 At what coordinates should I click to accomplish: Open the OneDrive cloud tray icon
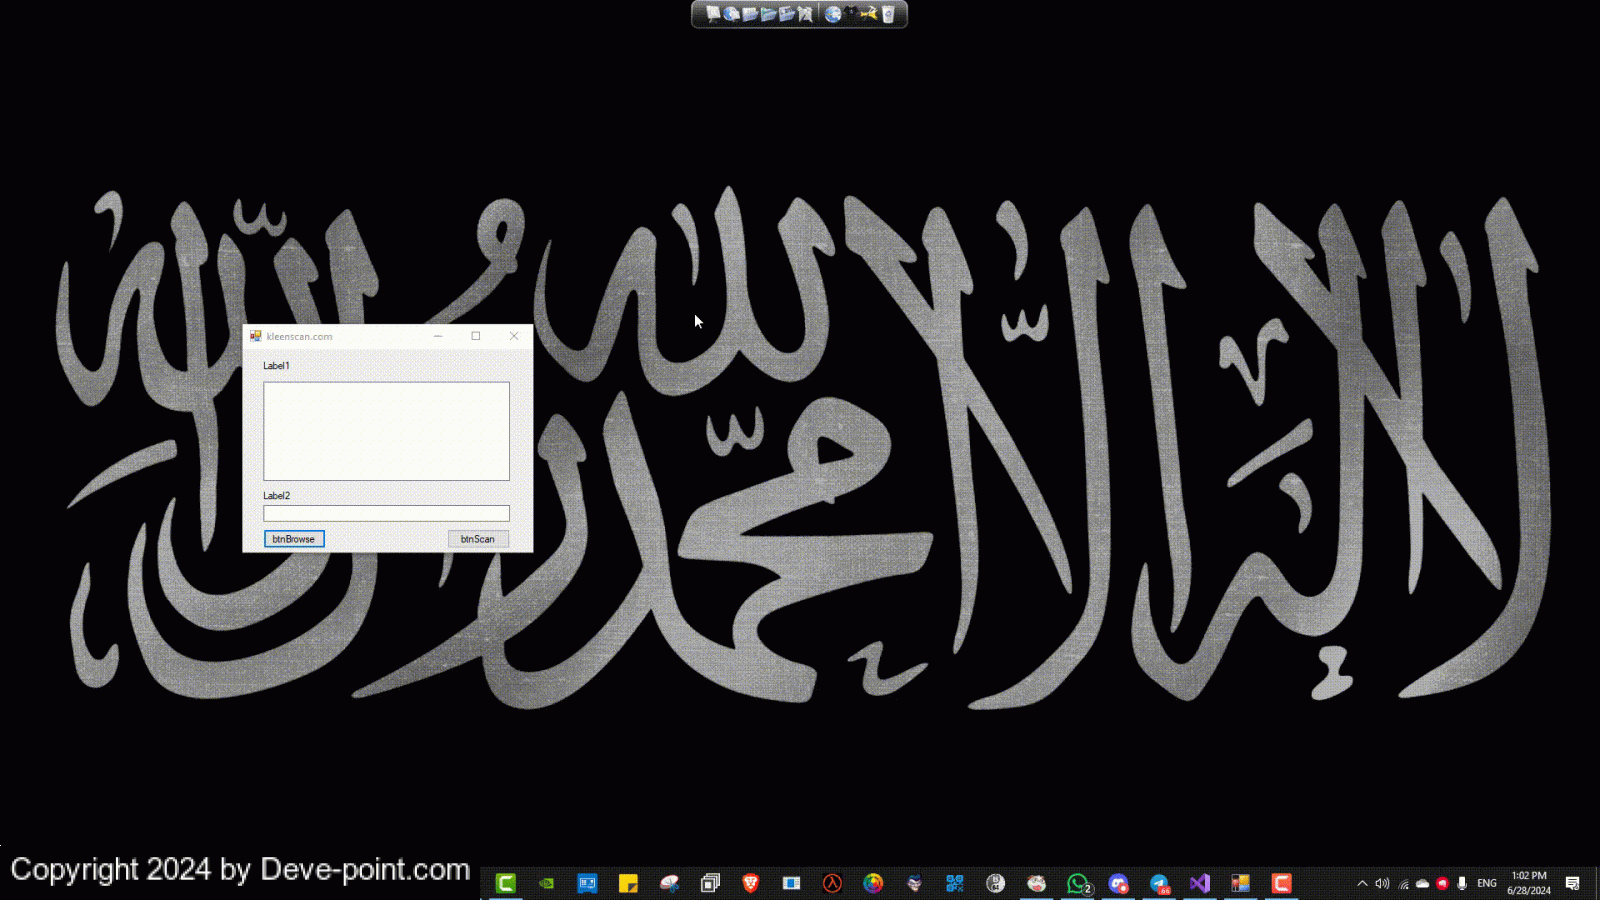[1422, 883]
